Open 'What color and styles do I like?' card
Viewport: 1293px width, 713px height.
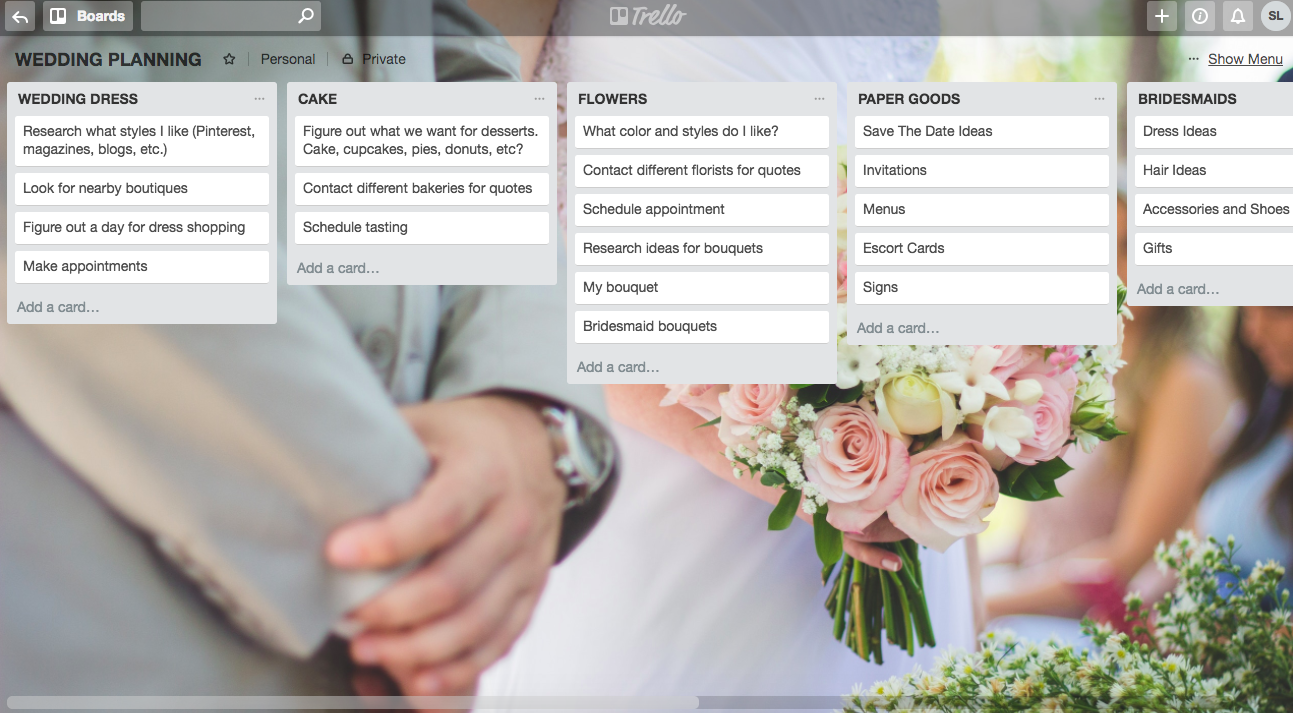tap(702, 131)
